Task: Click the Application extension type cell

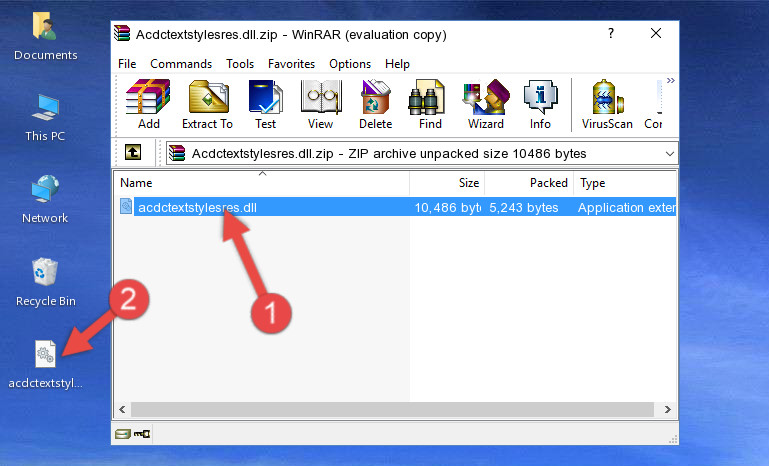Action: (x=627, y=207)
